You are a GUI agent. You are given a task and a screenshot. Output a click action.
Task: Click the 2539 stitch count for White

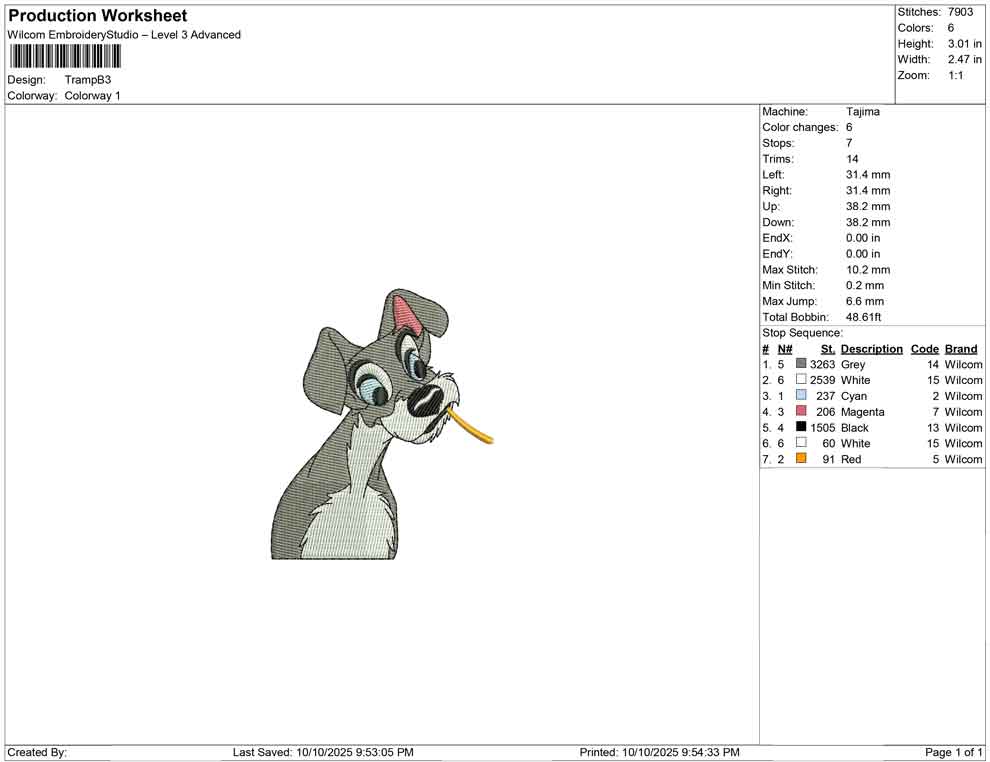click(x=822, y=380)
